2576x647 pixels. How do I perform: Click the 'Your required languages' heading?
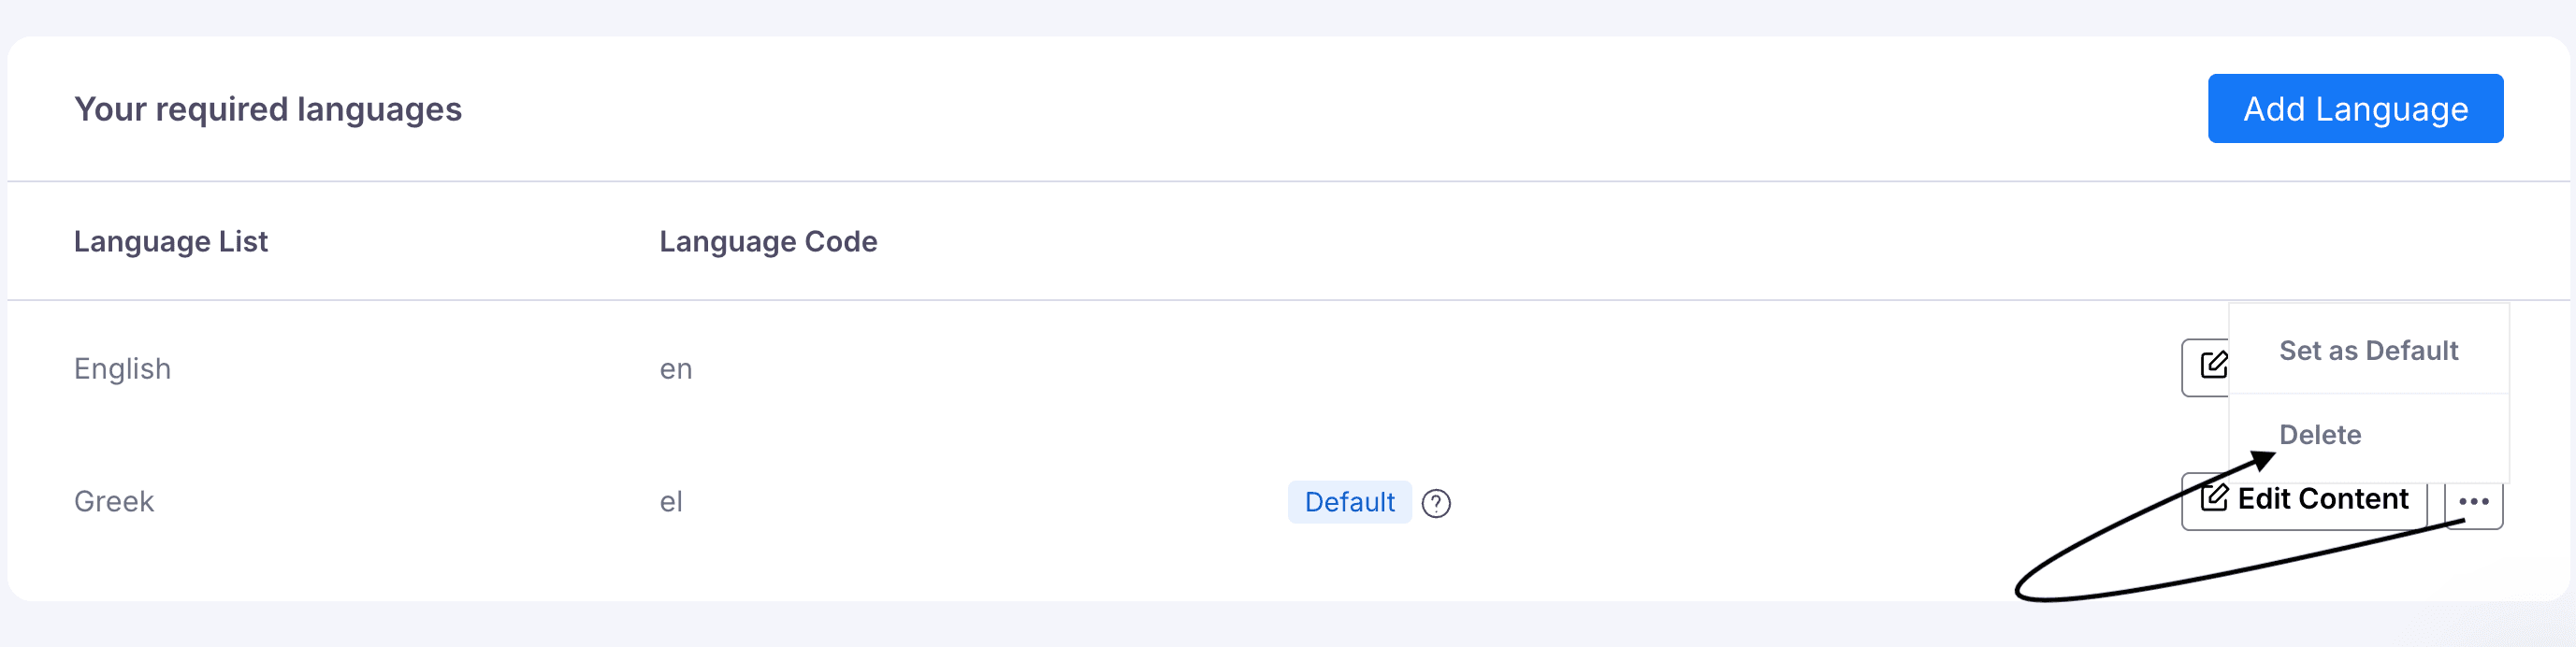[x=268, y=109]
